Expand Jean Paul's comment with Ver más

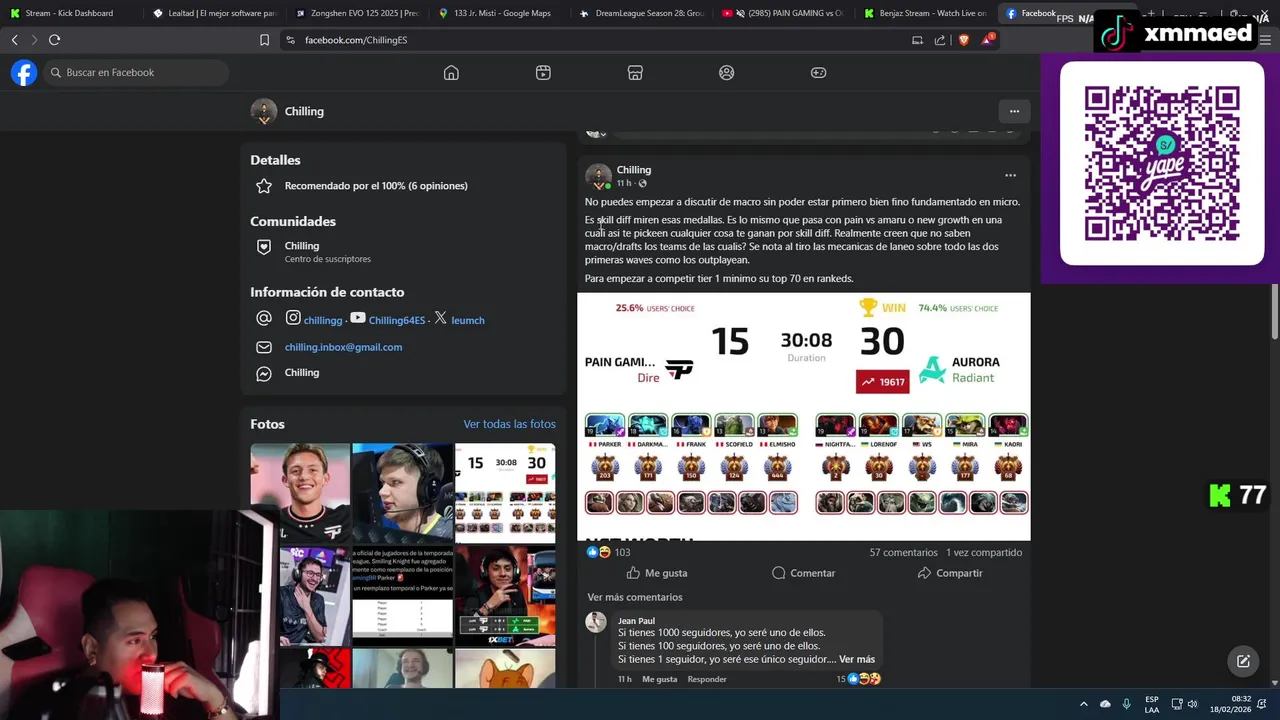[857, 659]
